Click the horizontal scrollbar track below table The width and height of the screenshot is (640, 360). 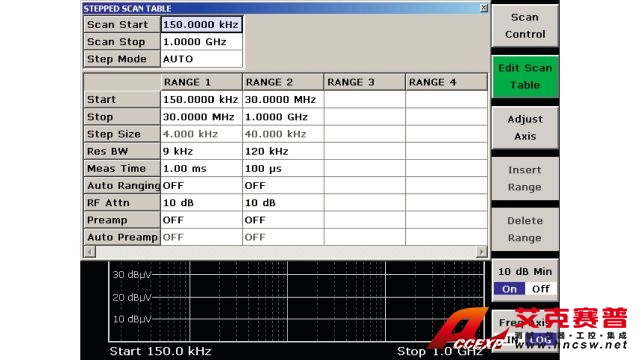(x=286, y=252)
